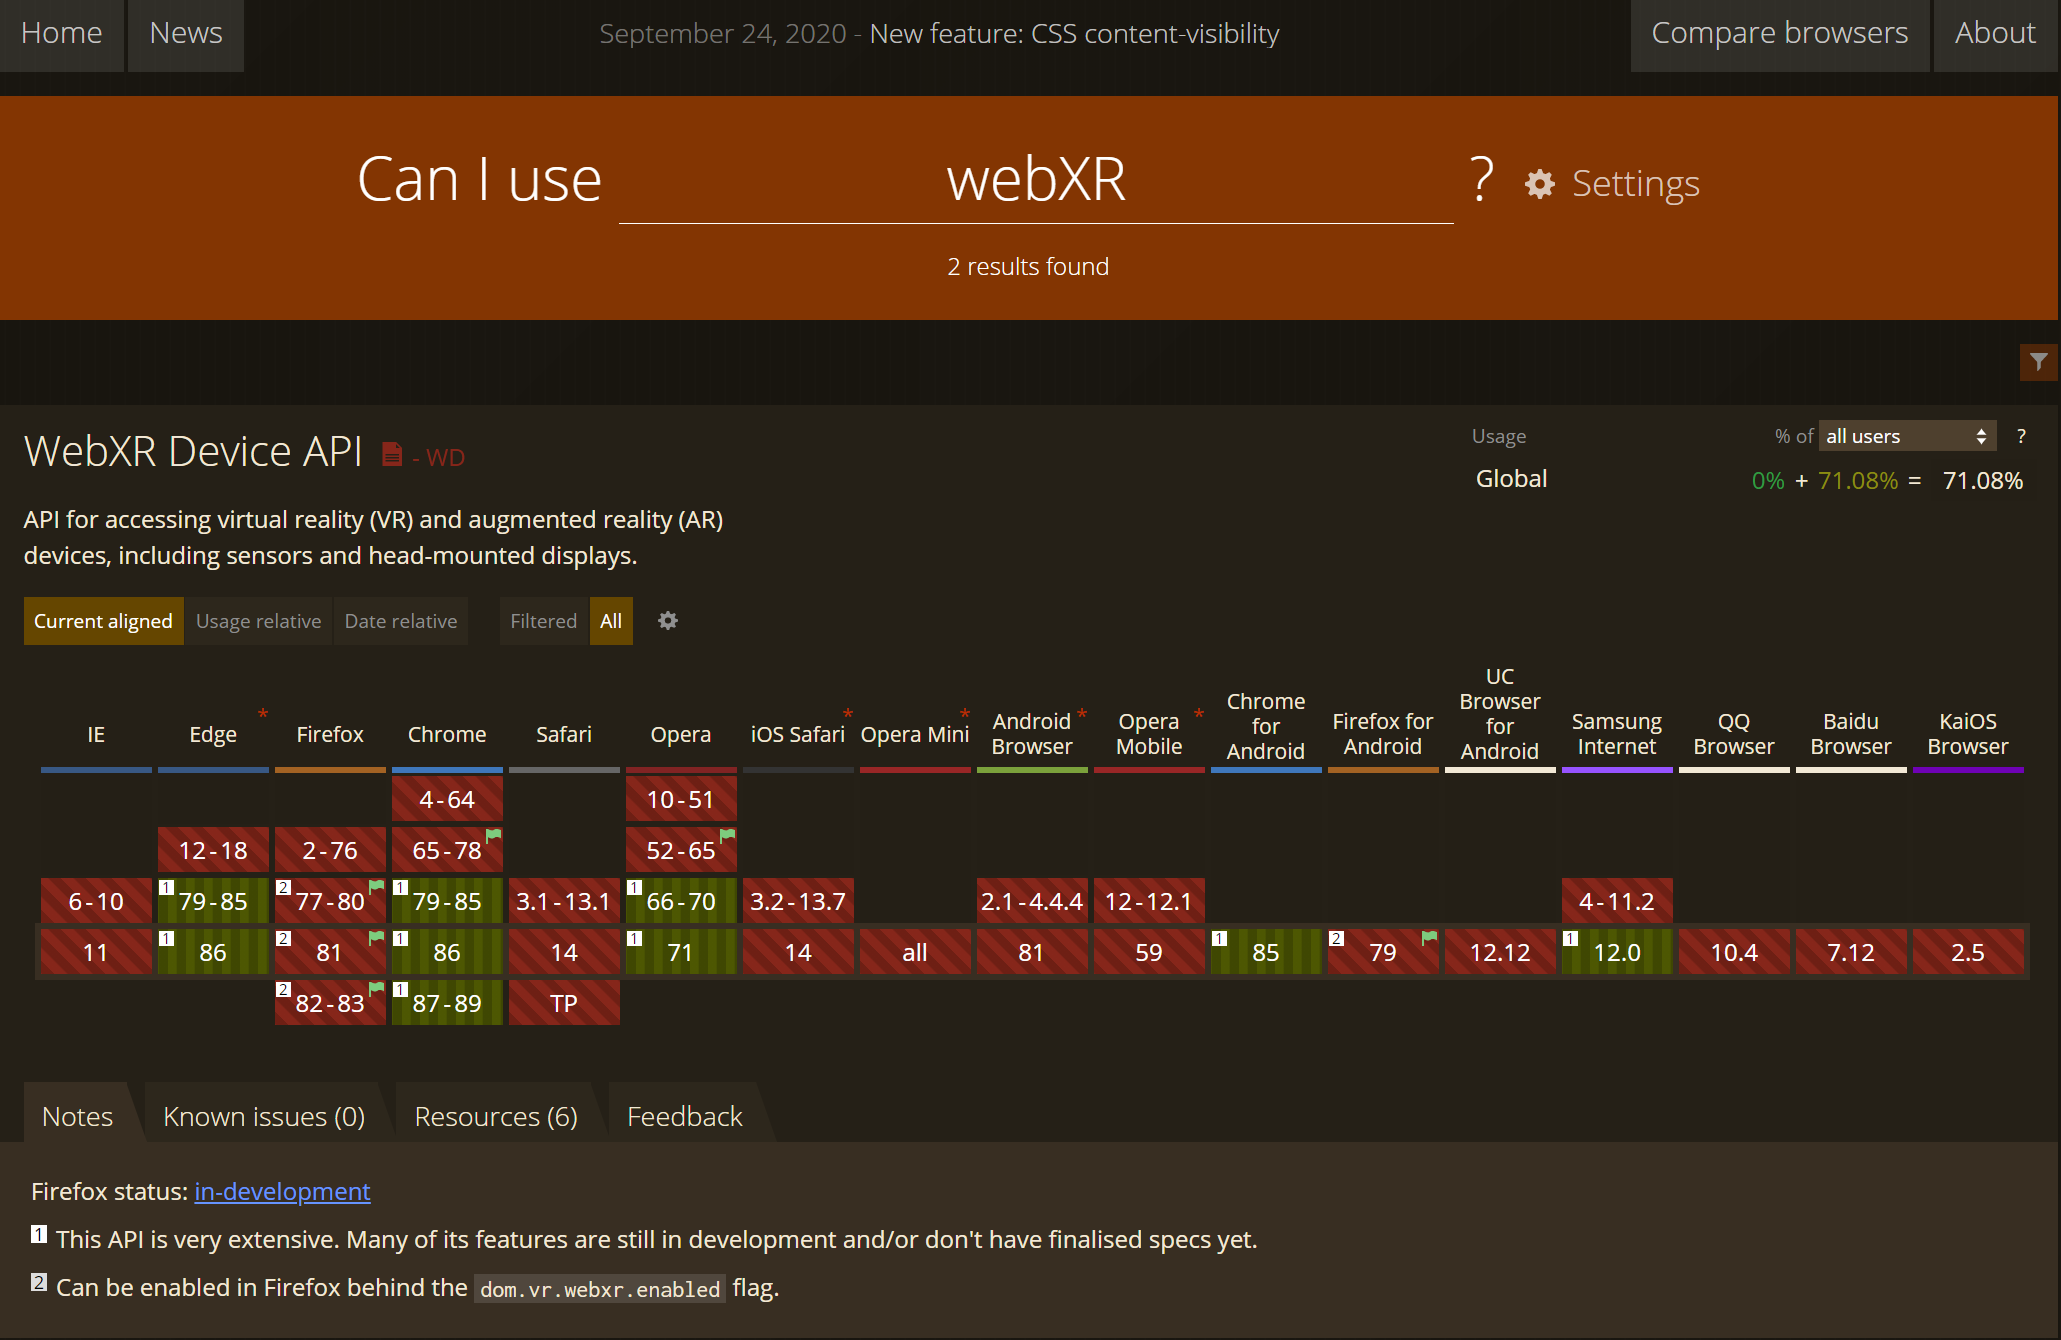Switch to Usage relative view
Screen dimensions: 2061x1340
(258, 621)
